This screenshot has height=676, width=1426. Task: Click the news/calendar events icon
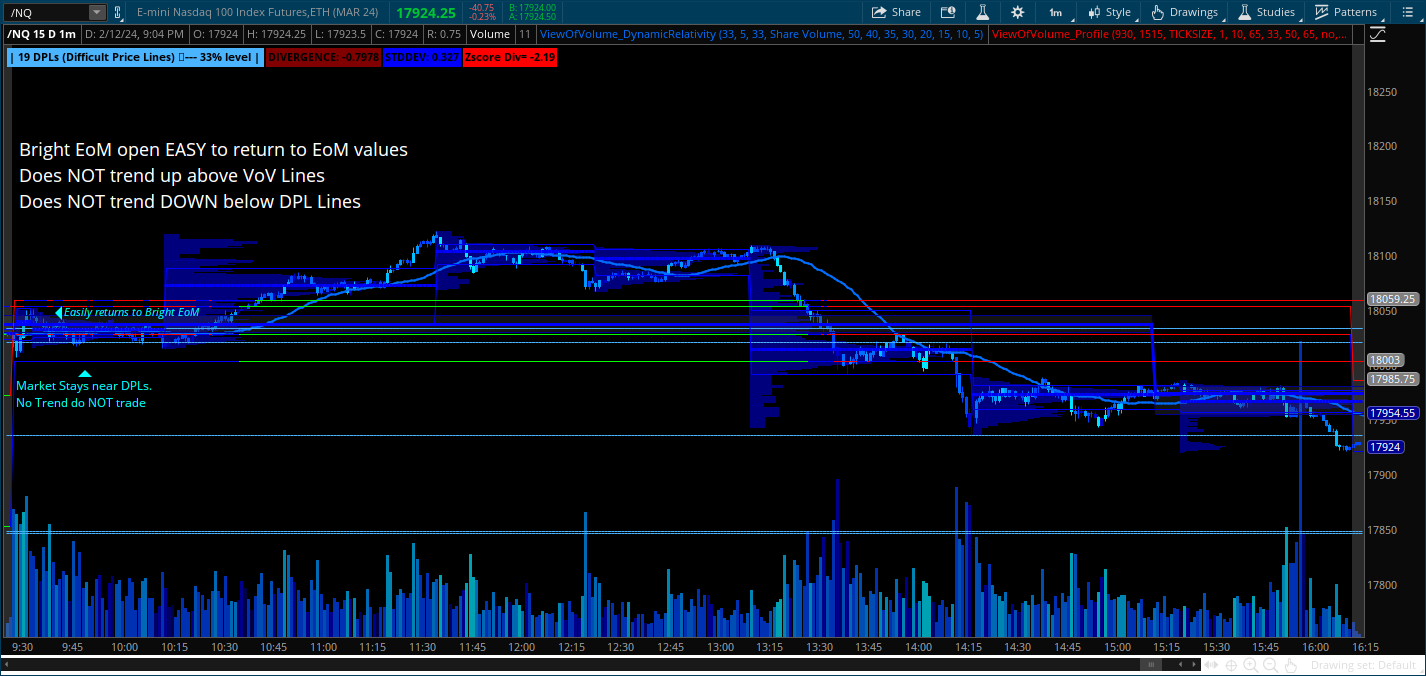[947, 12]
